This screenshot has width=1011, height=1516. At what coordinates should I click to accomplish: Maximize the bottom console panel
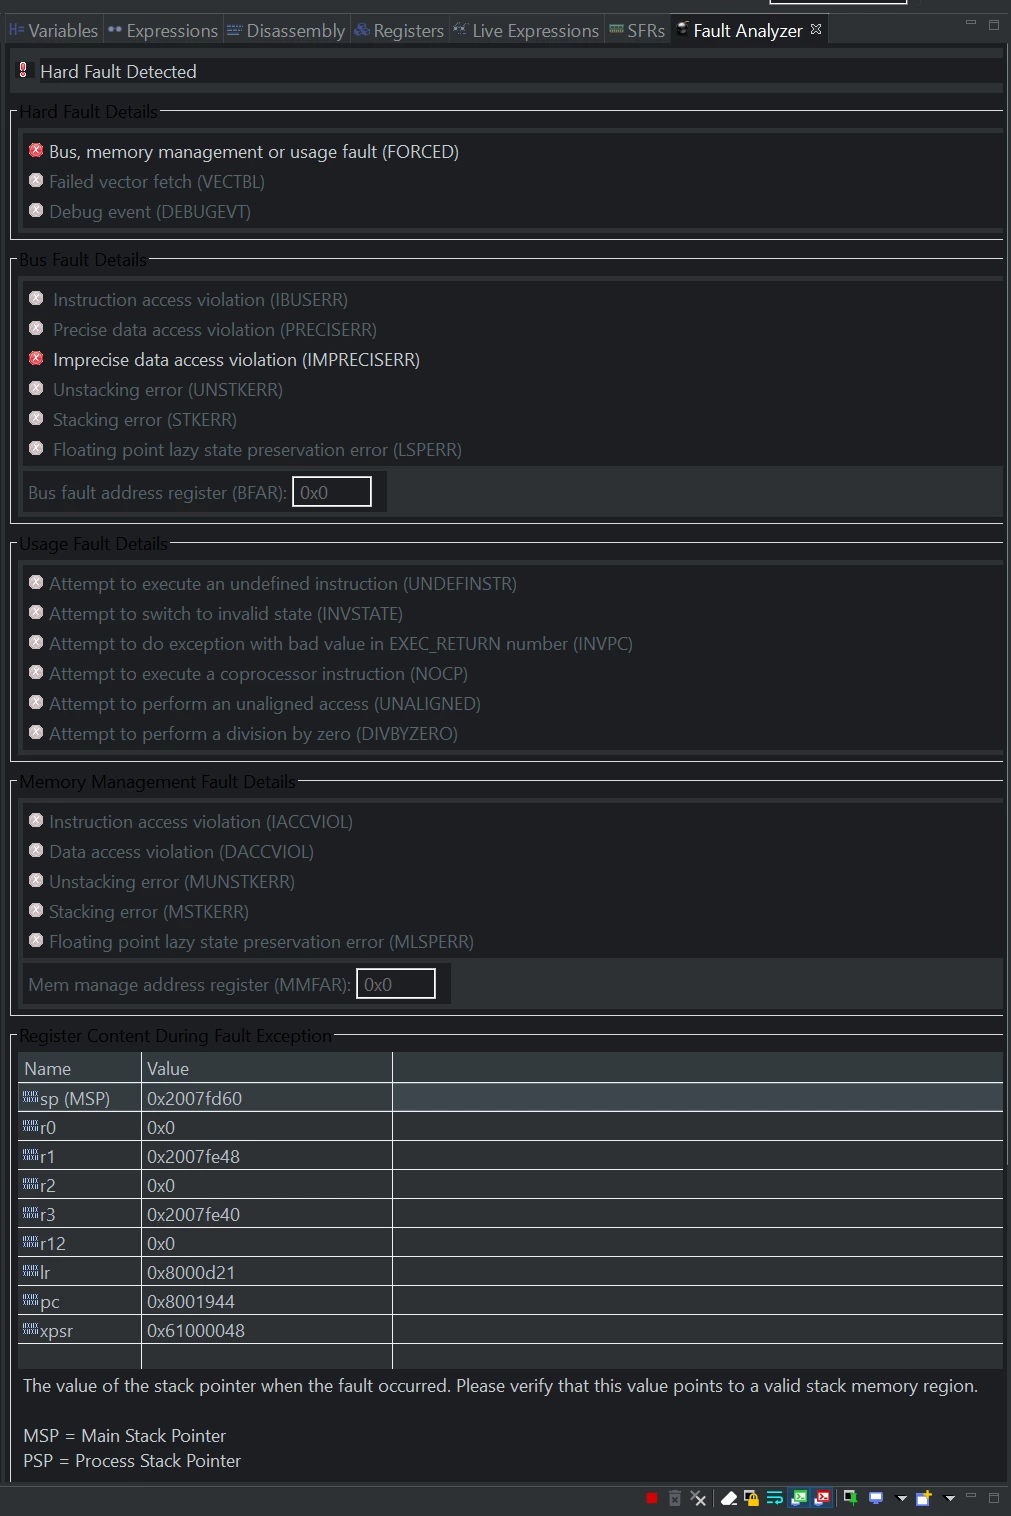[994, 1497]
